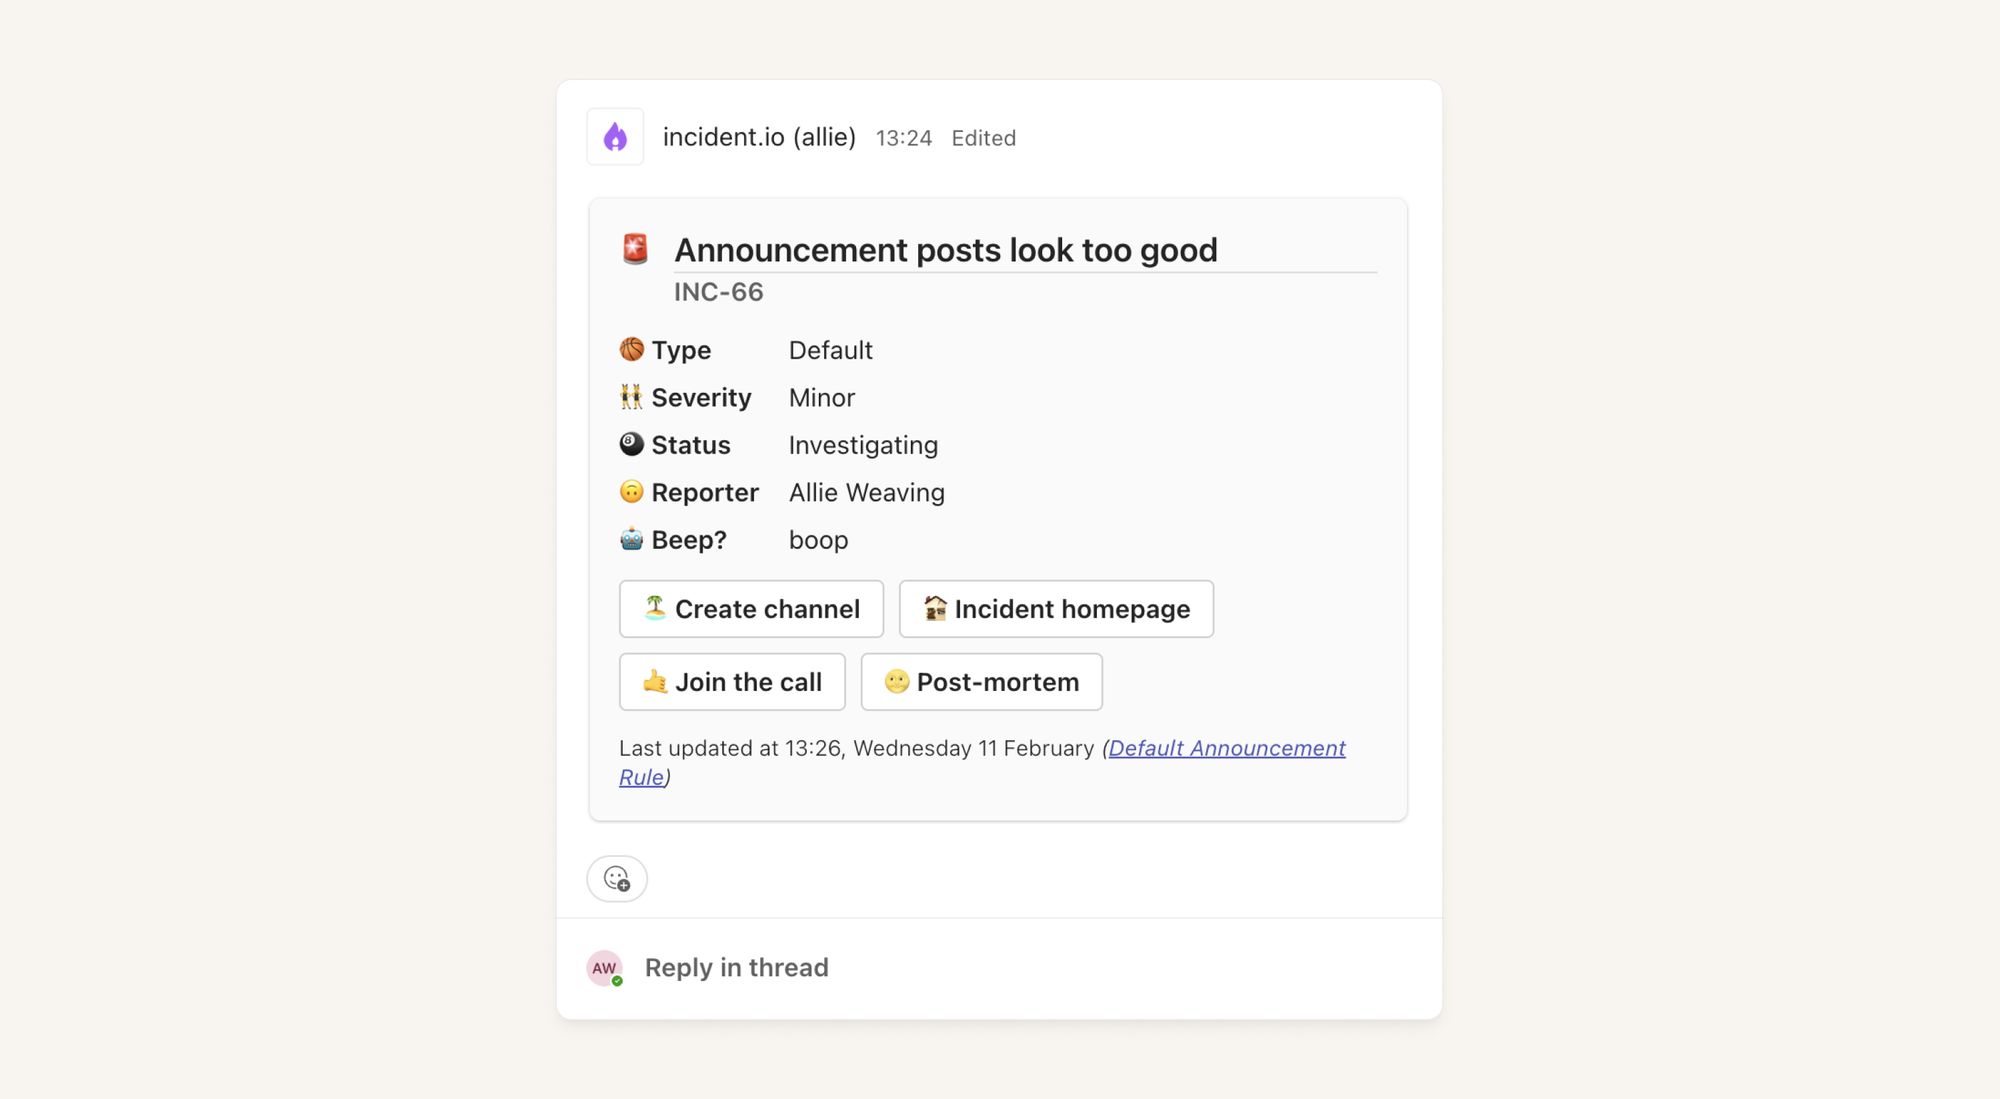Click the 8-ball emoji beside Status
This screenshot has height=1099, width=2000.
click(631, 444)
